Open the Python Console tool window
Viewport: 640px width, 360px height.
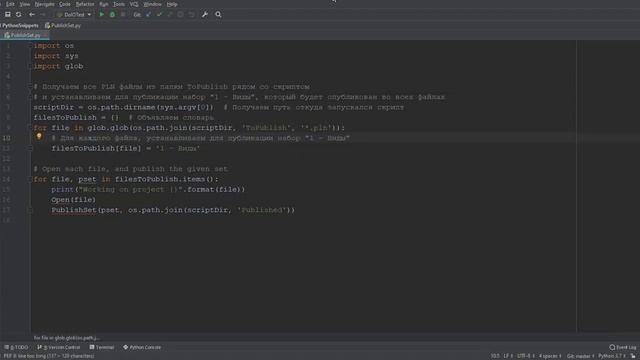pyautogui.click(x=142, y=347)
